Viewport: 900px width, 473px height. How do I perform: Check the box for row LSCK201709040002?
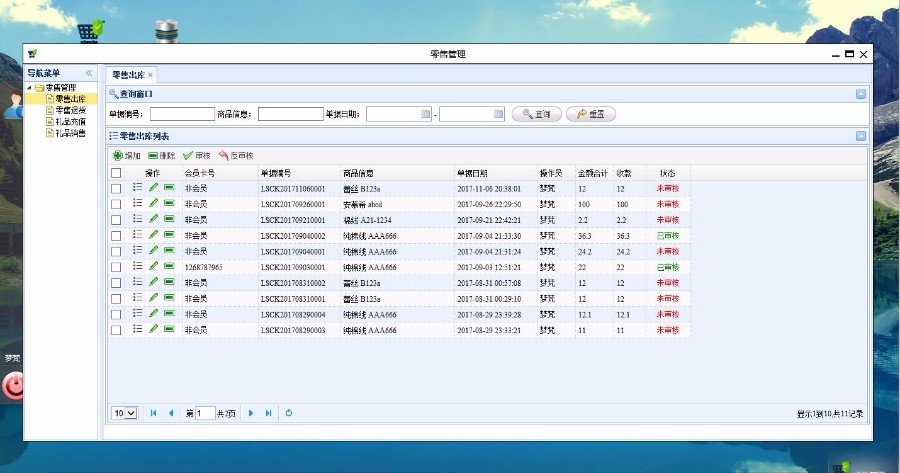coord(116,236)
